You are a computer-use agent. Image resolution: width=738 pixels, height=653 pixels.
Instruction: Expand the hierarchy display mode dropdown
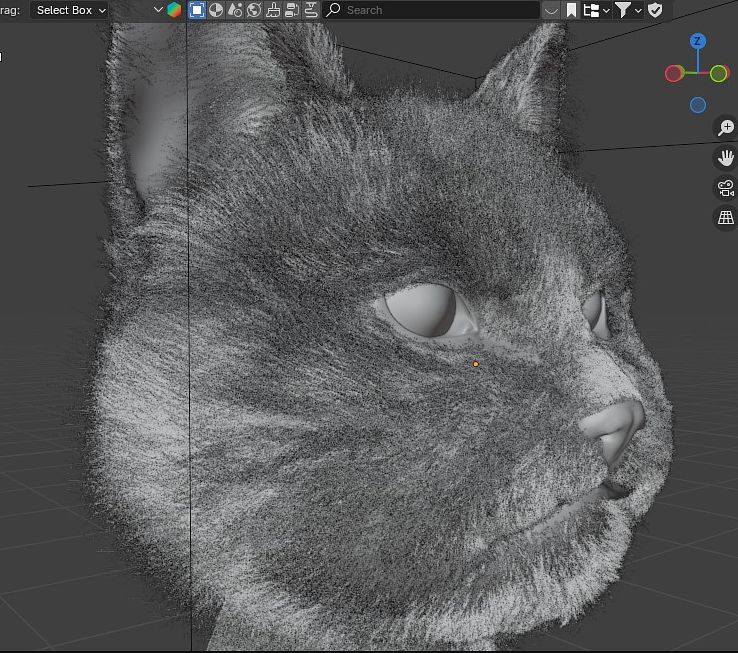(596, 10)
